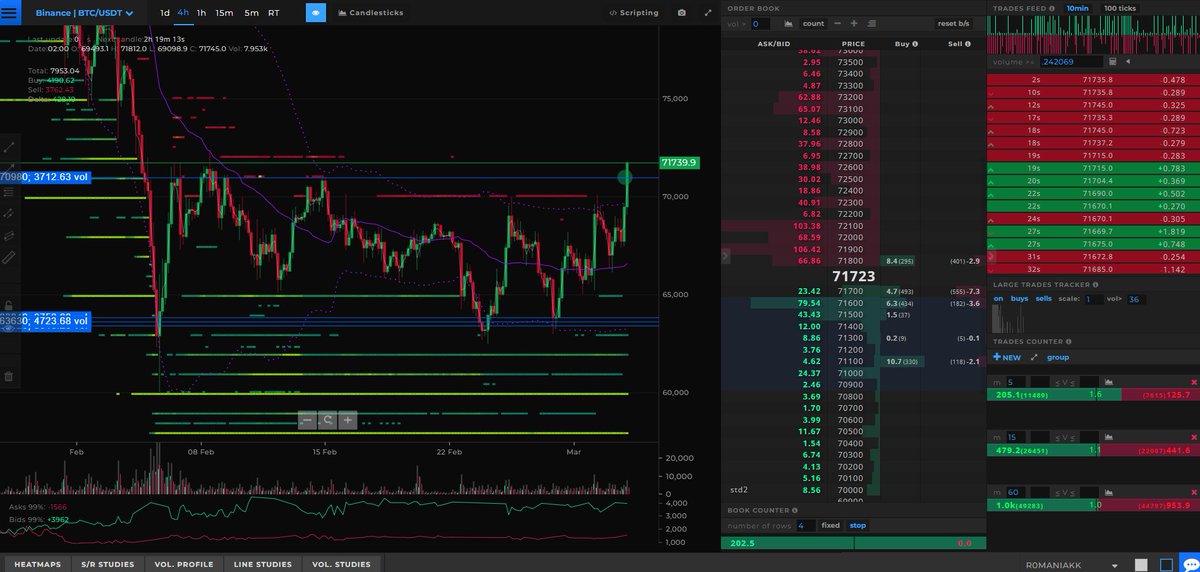Add a NEW trades counter
The width and height of the screenshot is (1200, 572).
click(1007, 357)
